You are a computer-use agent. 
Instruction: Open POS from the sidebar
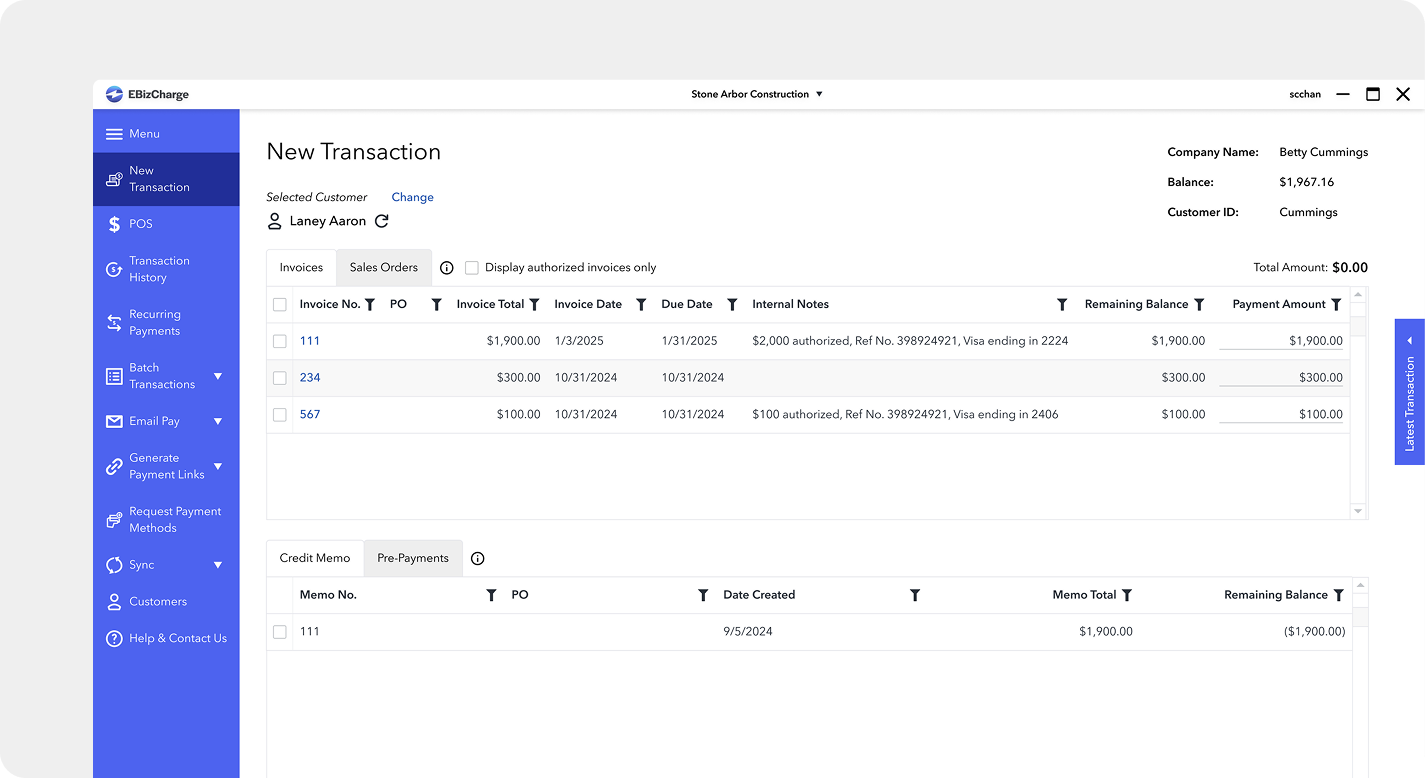(166, 224)
